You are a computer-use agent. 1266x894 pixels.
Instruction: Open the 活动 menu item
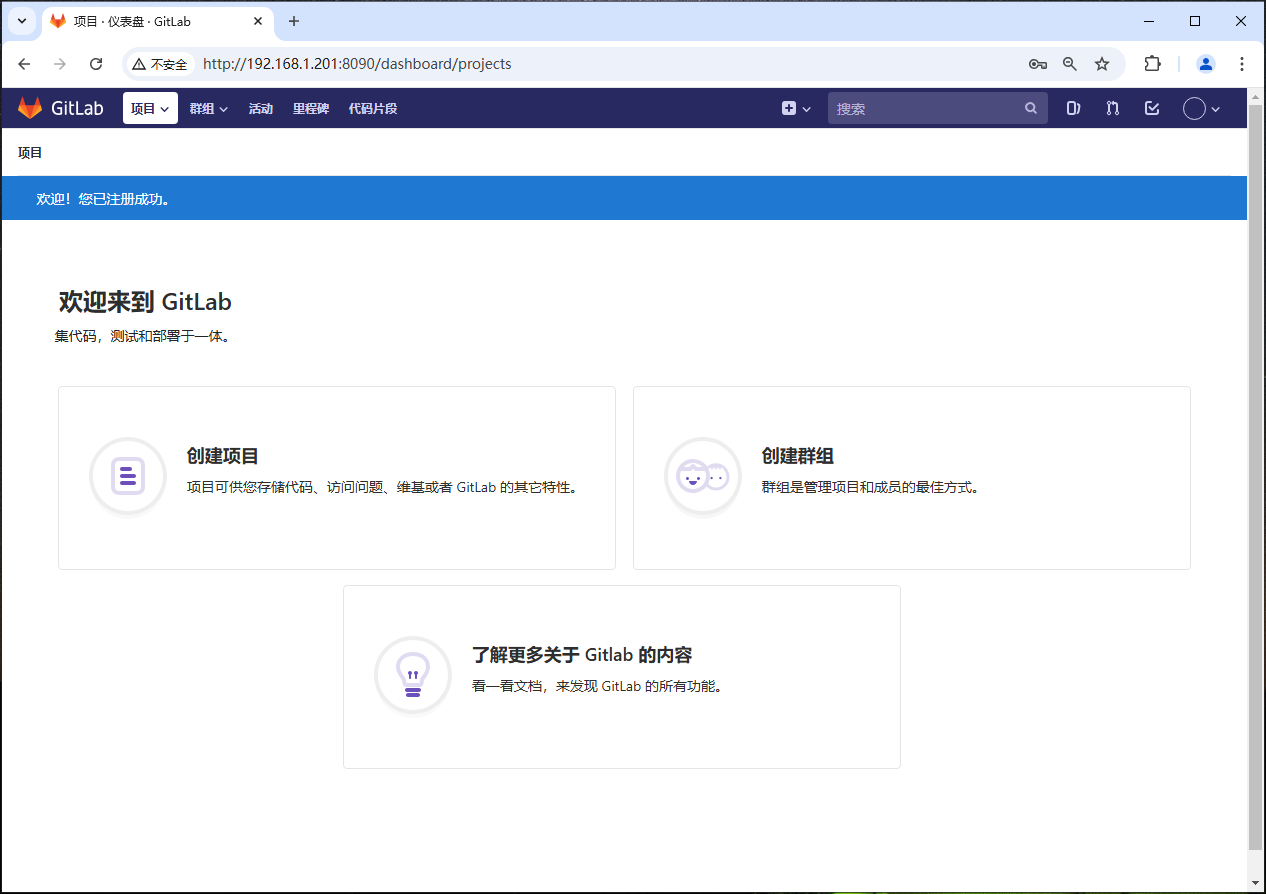[x=261, y=108]
